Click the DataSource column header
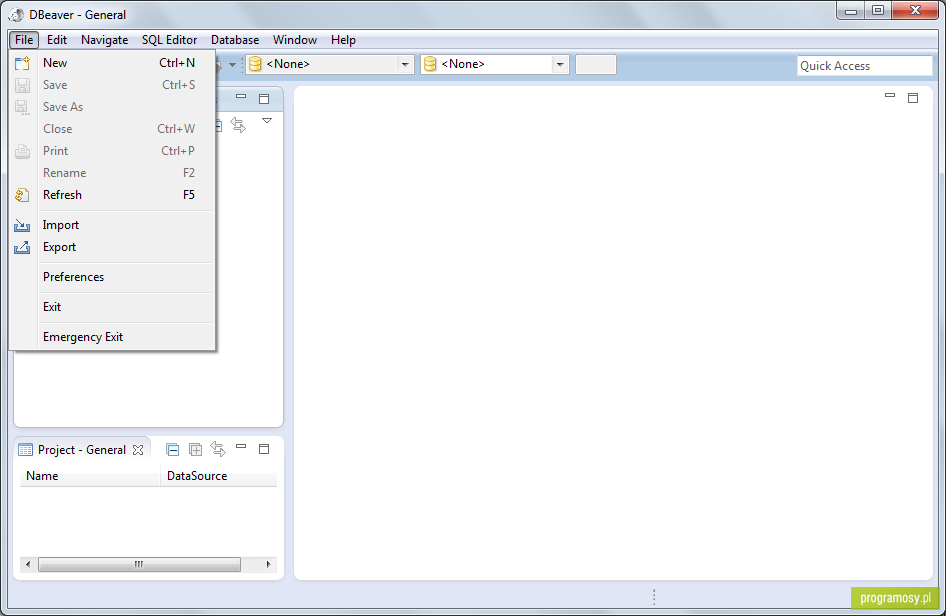Viewport: 946px width, 616px height. tap(219, 476)
